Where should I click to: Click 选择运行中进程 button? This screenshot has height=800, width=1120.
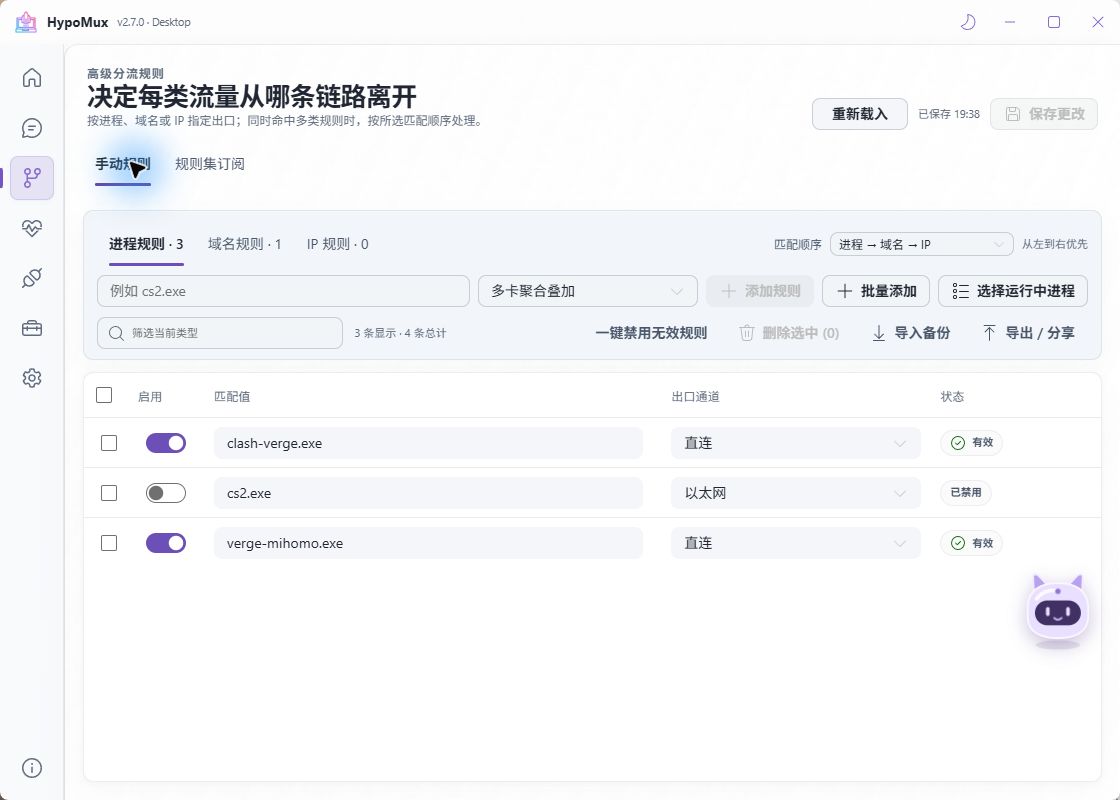coord(1013,291)
